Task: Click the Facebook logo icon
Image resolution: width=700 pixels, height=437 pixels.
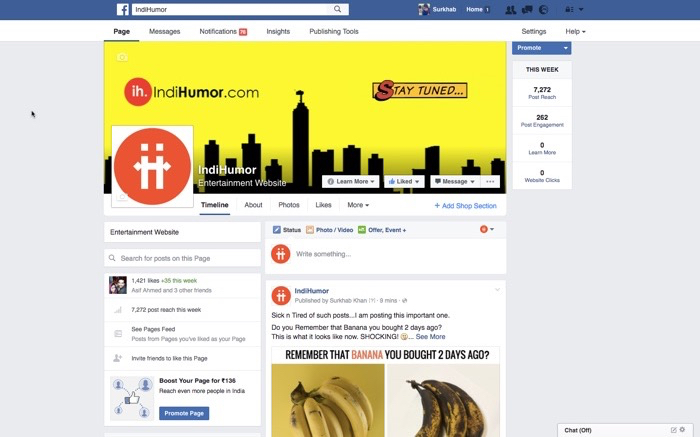Action: 123,9
